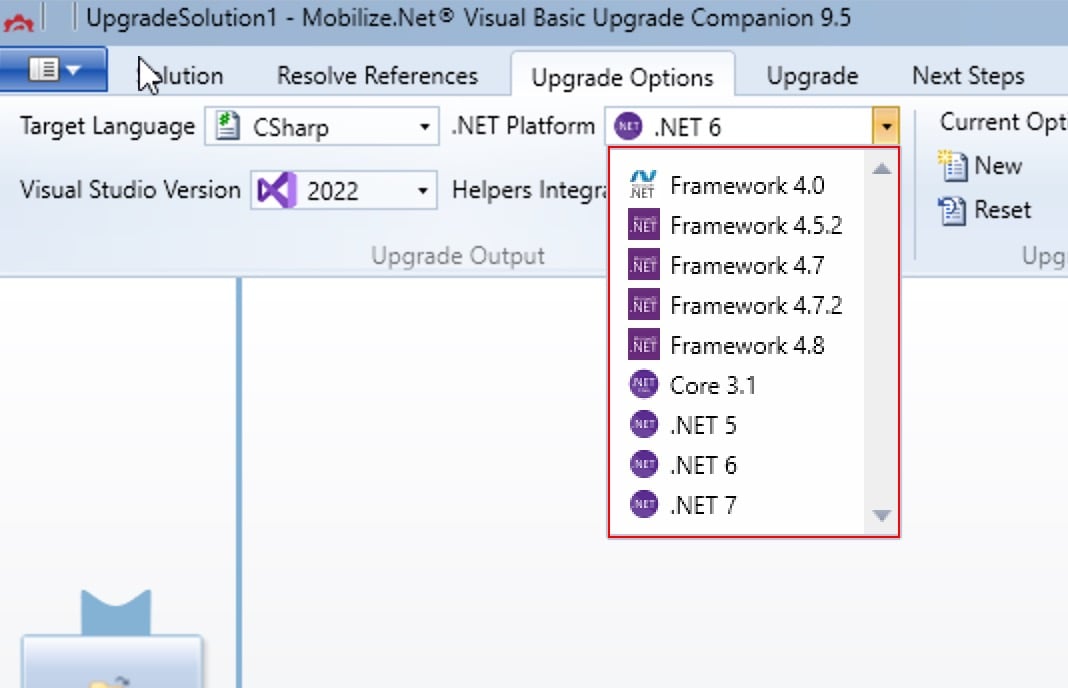Click the Core 3.1 platform icon
Image resolution: width=1068 pixels, height=688 pixels.
click(x=644, y=384)
